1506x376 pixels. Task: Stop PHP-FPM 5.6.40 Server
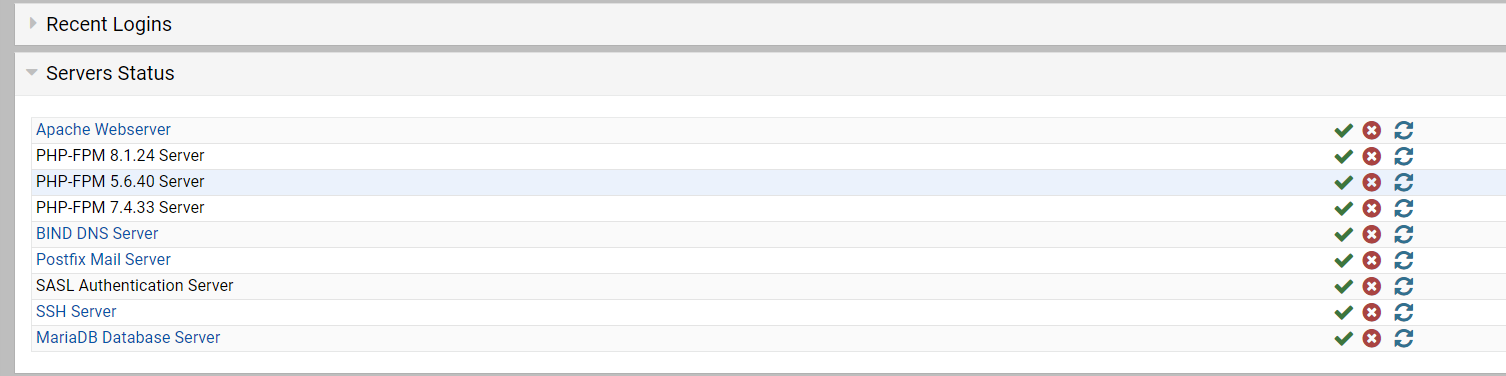[1372, 182]
